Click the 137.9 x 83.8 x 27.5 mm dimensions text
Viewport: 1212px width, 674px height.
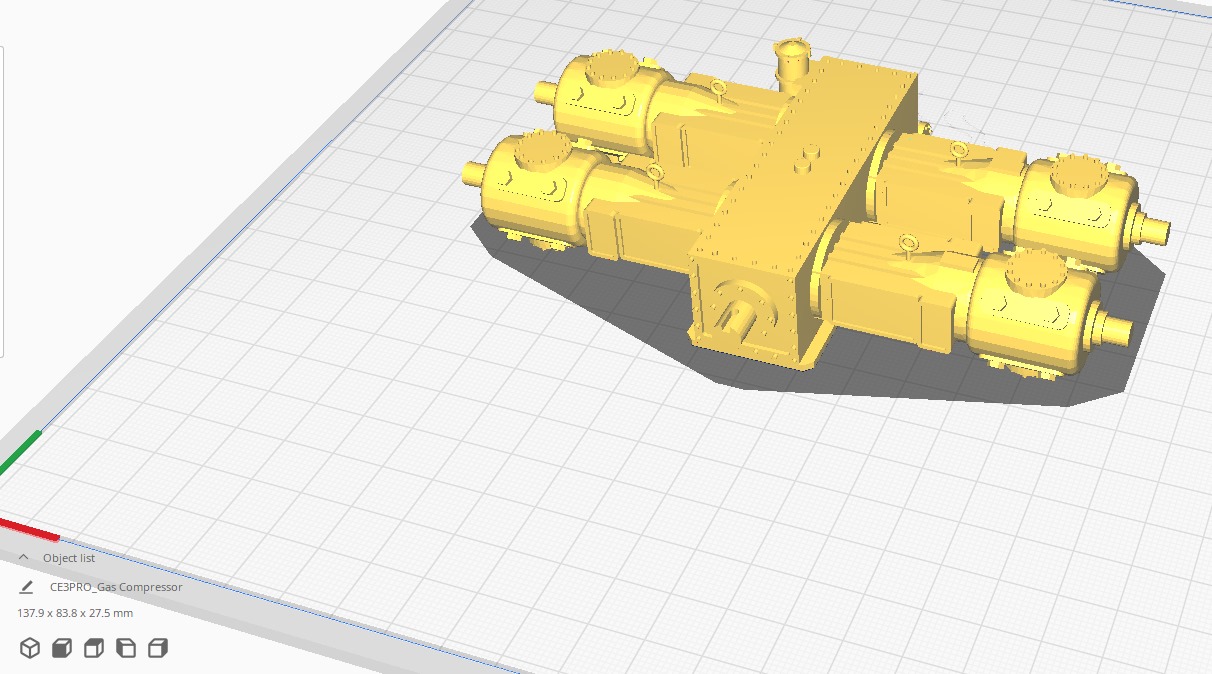tap(75, 613)
